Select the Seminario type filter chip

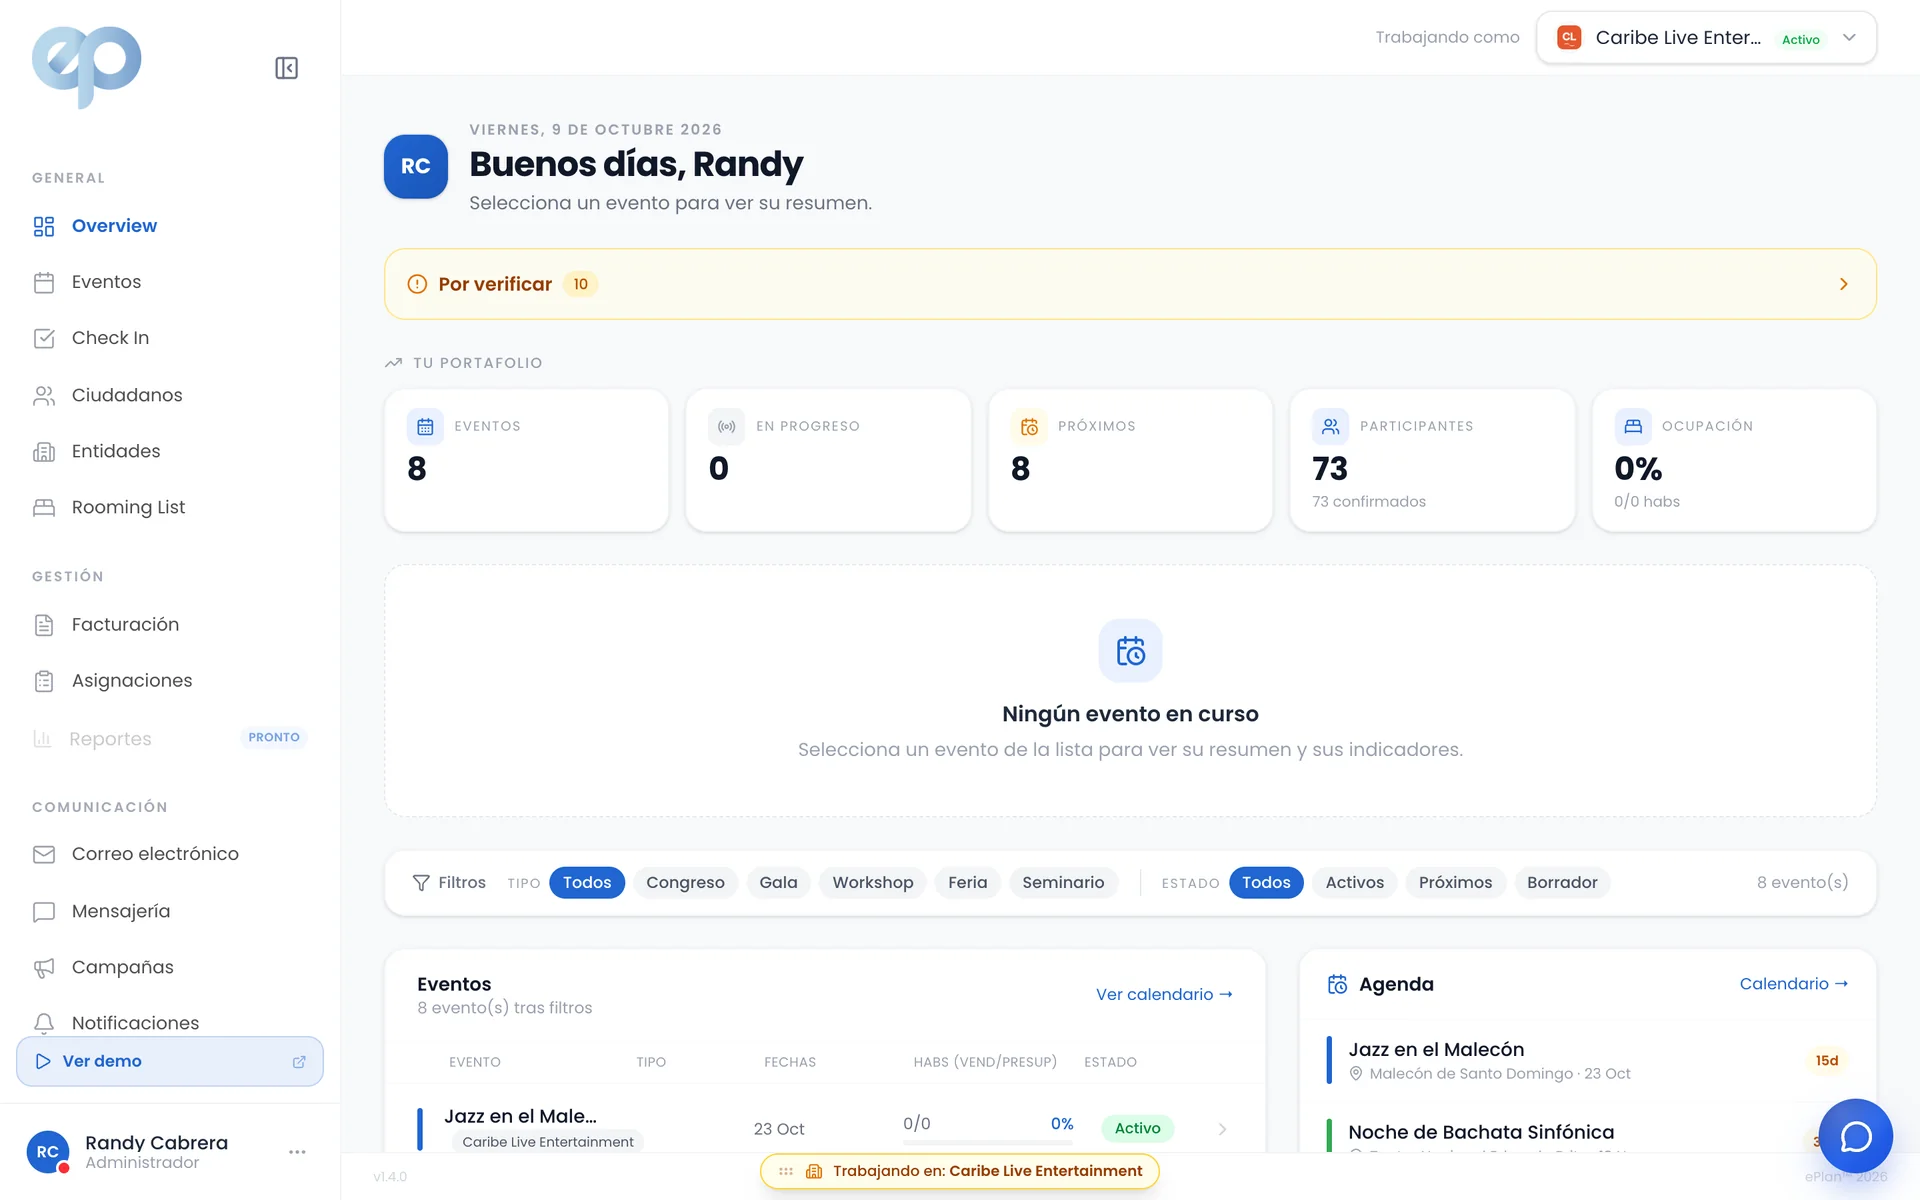(1063, 882)
